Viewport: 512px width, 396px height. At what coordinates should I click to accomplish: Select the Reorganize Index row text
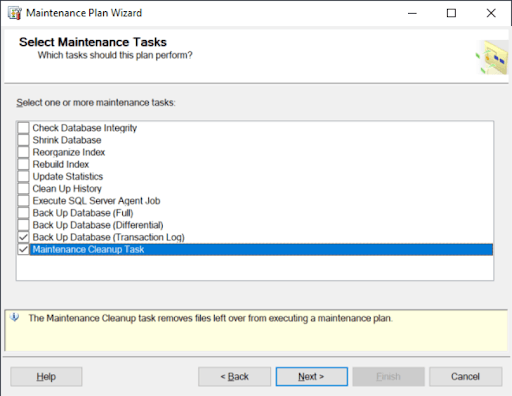point(69,152)
